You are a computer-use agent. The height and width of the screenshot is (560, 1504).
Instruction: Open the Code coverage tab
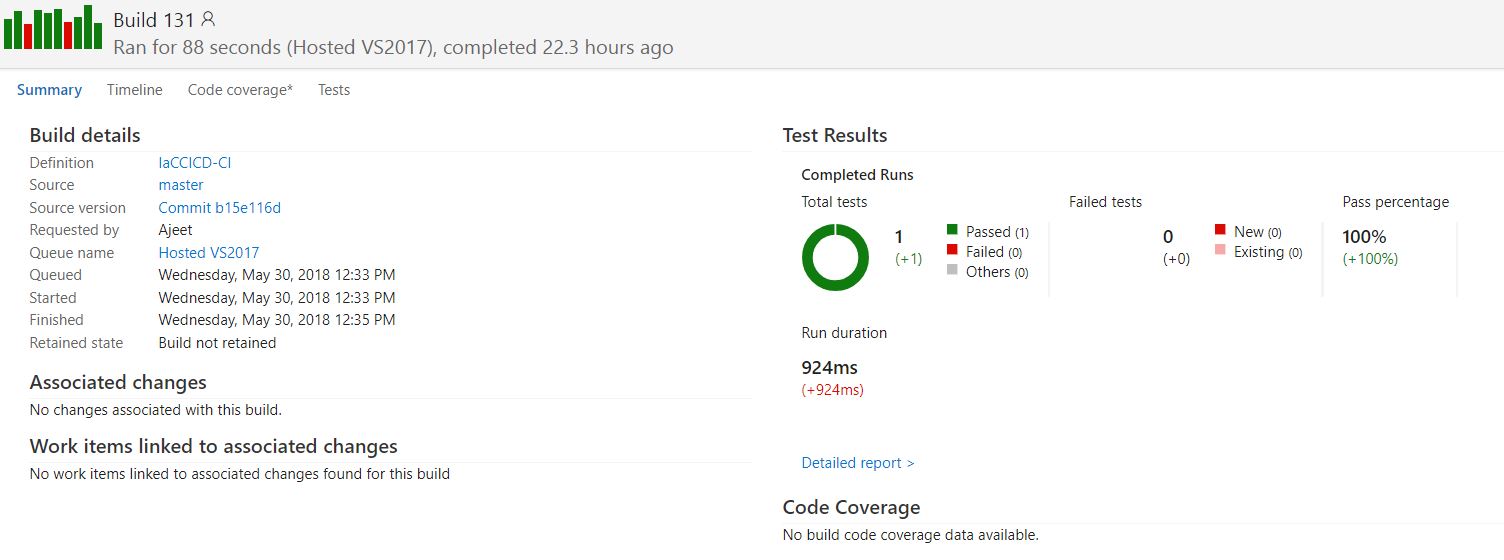tap(240, 90)
